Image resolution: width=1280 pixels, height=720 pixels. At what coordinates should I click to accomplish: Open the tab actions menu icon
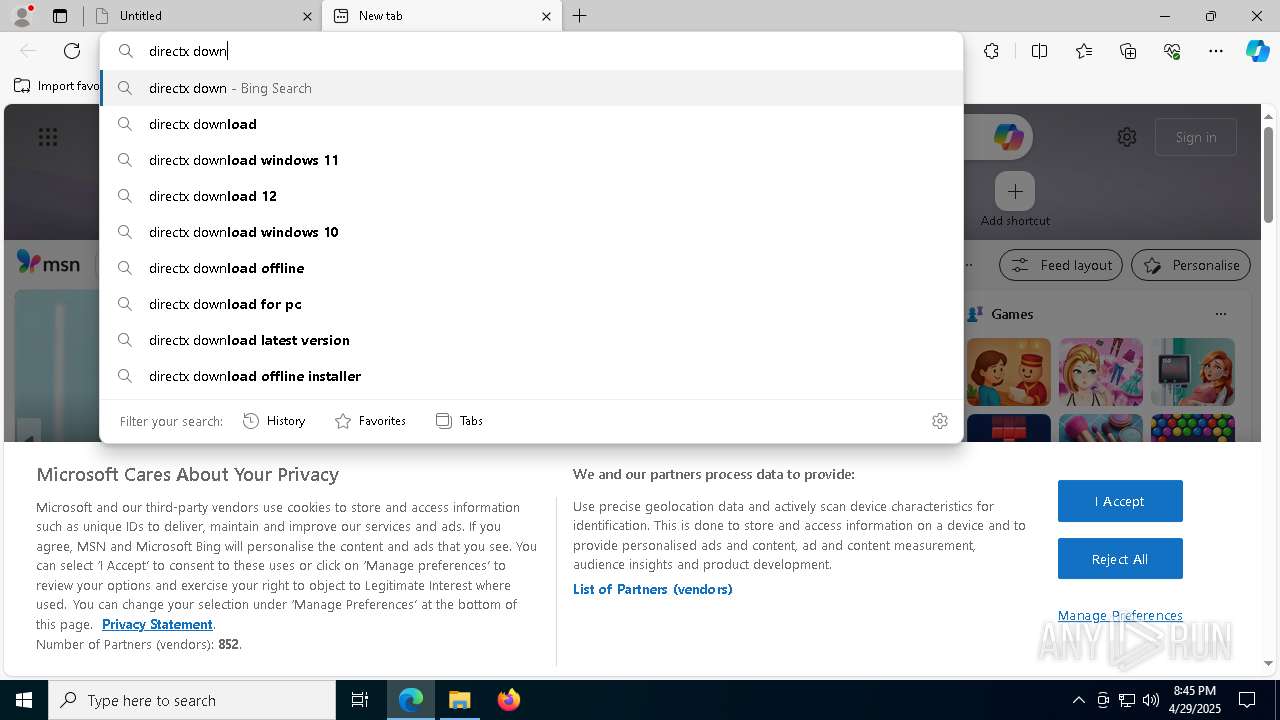60,16
